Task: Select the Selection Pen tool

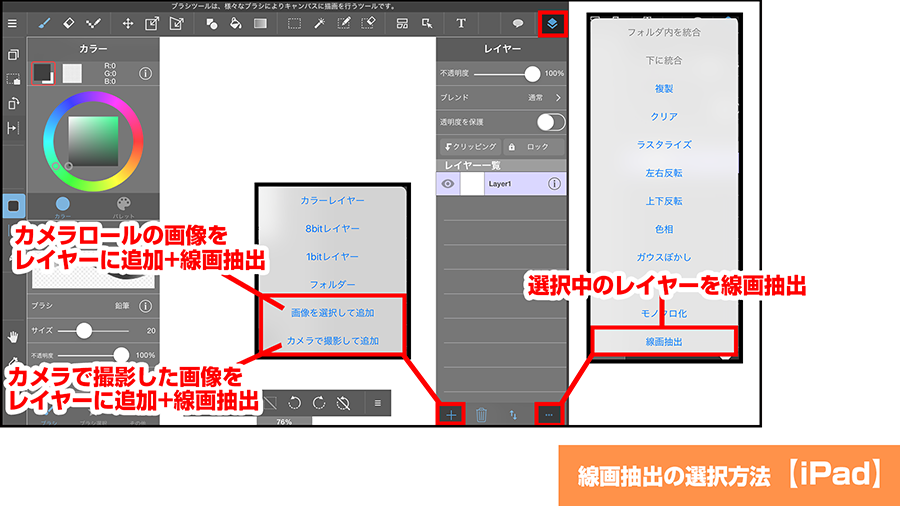Action: [344, 24]
